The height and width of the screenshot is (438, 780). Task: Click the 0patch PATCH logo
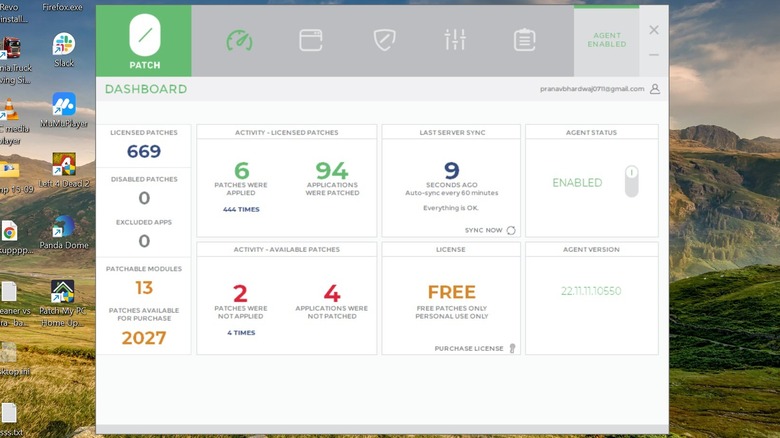144,40
